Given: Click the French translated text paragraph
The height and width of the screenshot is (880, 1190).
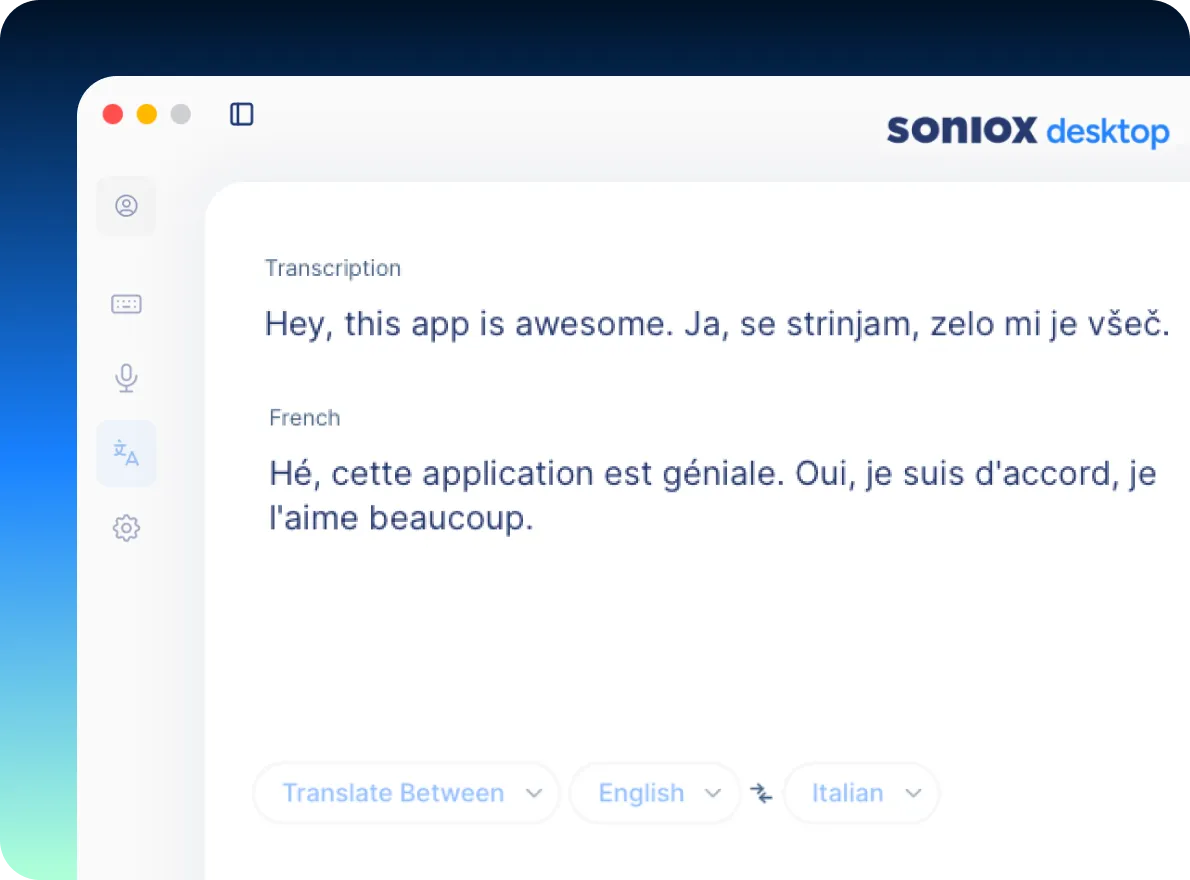Looking at the screenshot, I should tap(712, 495).
